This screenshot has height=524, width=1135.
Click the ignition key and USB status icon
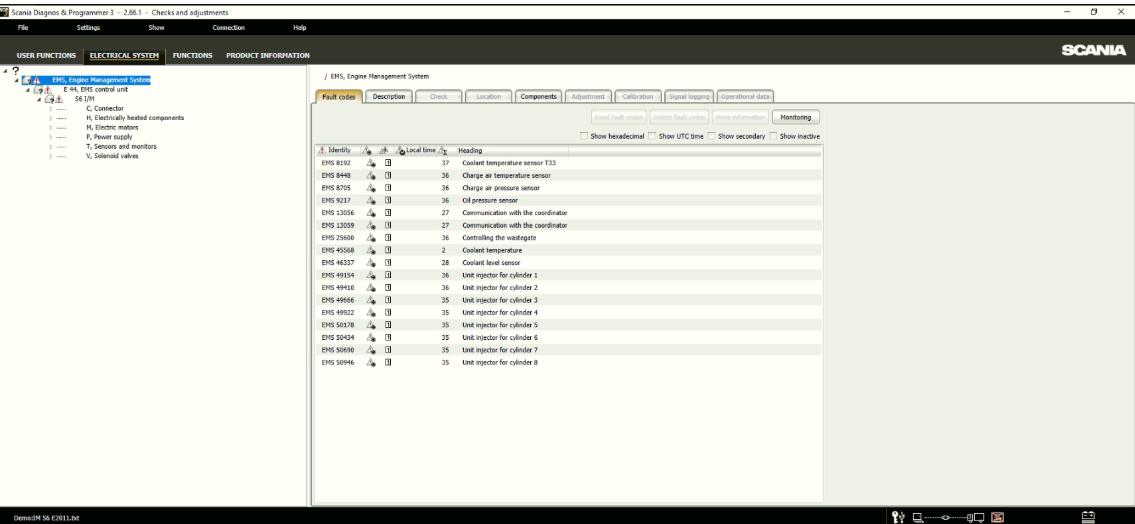[898, 517]
